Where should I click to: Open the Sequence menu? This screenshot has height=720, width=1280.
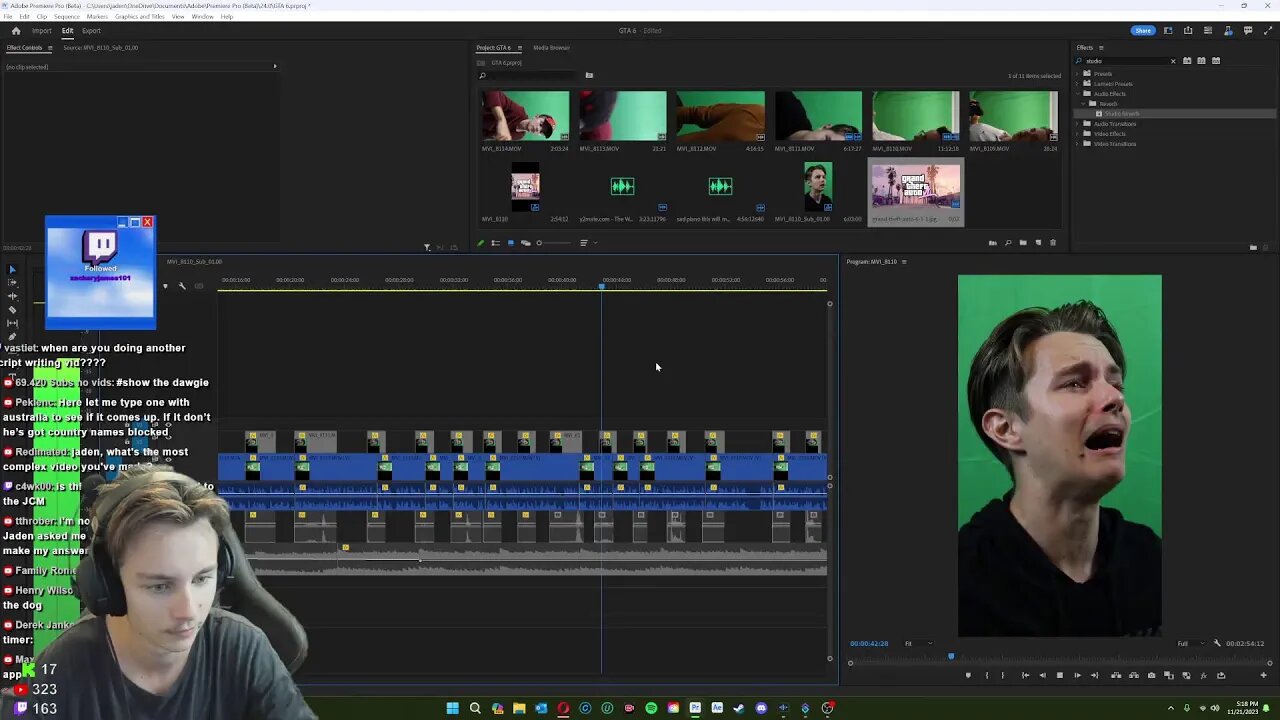(x=67, y=17)
